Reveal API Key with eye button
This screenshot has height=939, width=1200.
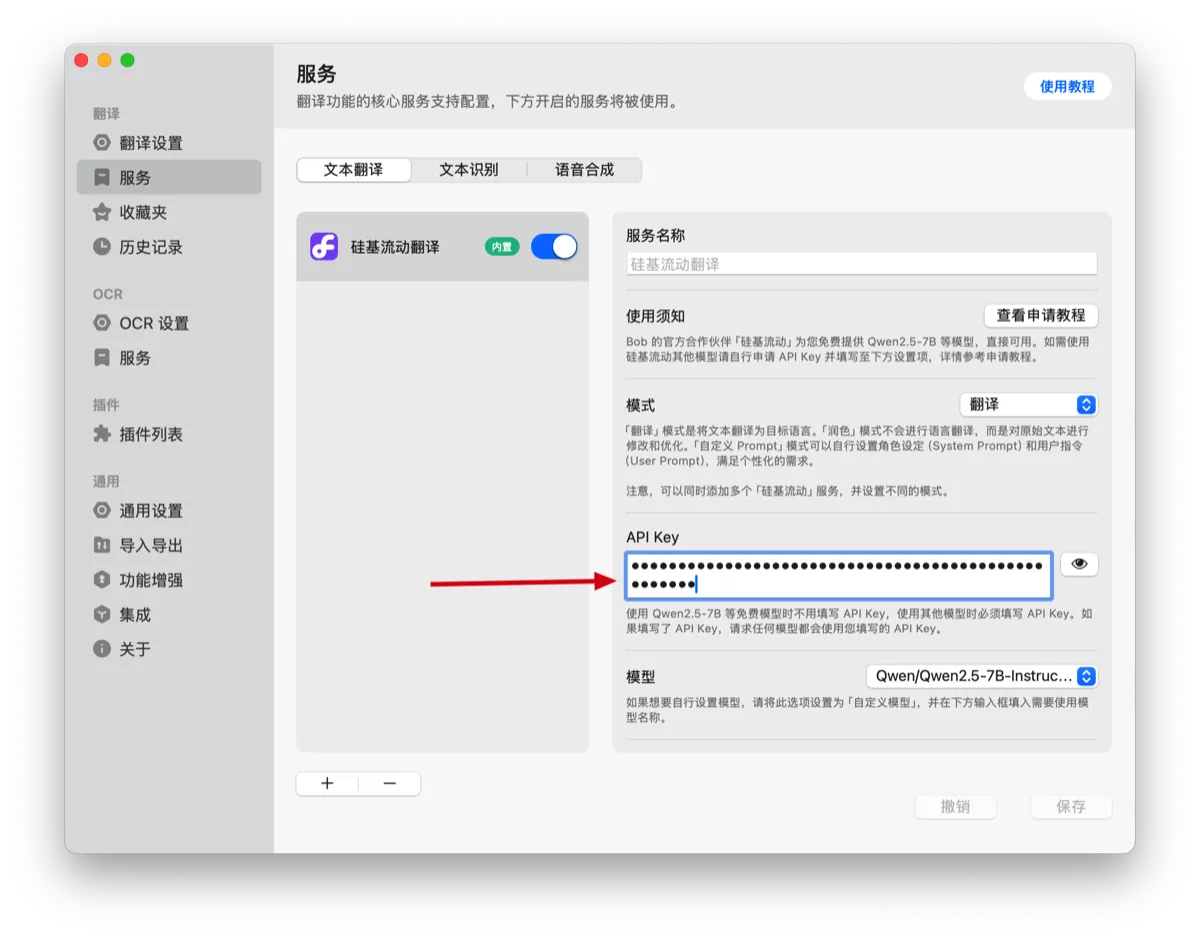click(x=1079, y=564)
